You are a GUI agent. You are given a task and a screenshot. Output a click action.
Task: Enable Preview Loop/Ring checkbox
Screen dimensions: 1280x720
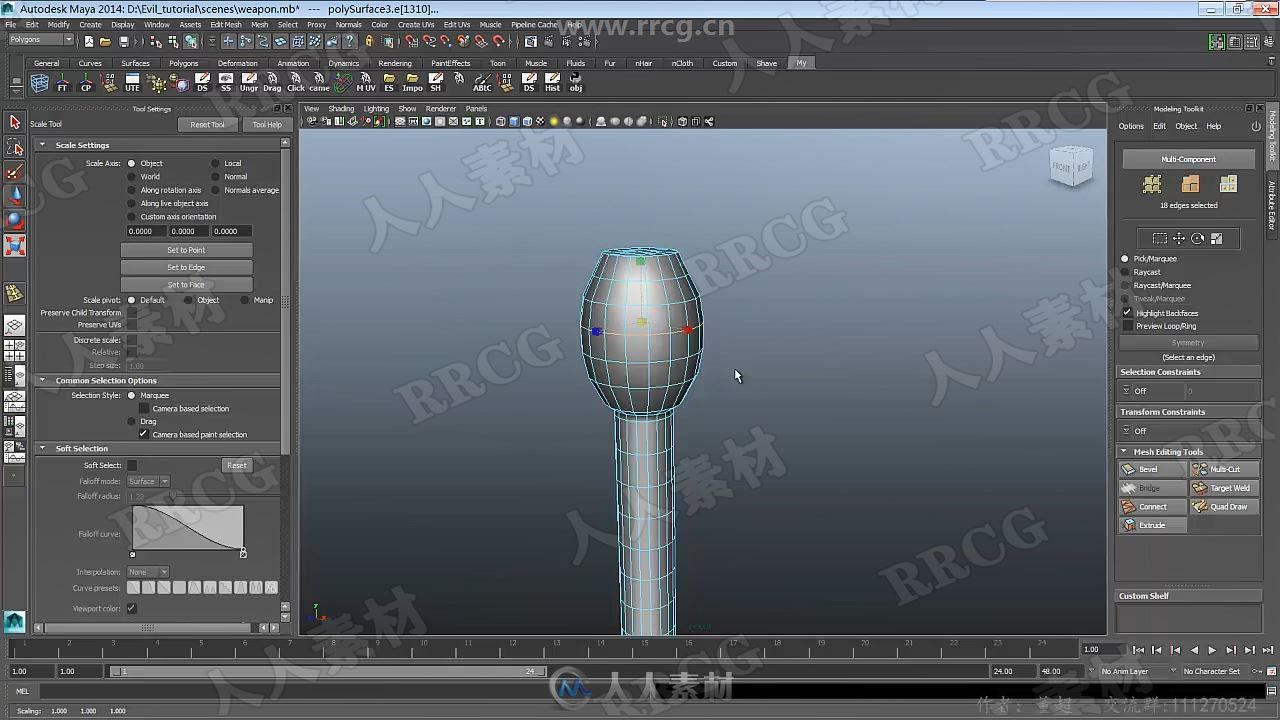pos(1127,326)
